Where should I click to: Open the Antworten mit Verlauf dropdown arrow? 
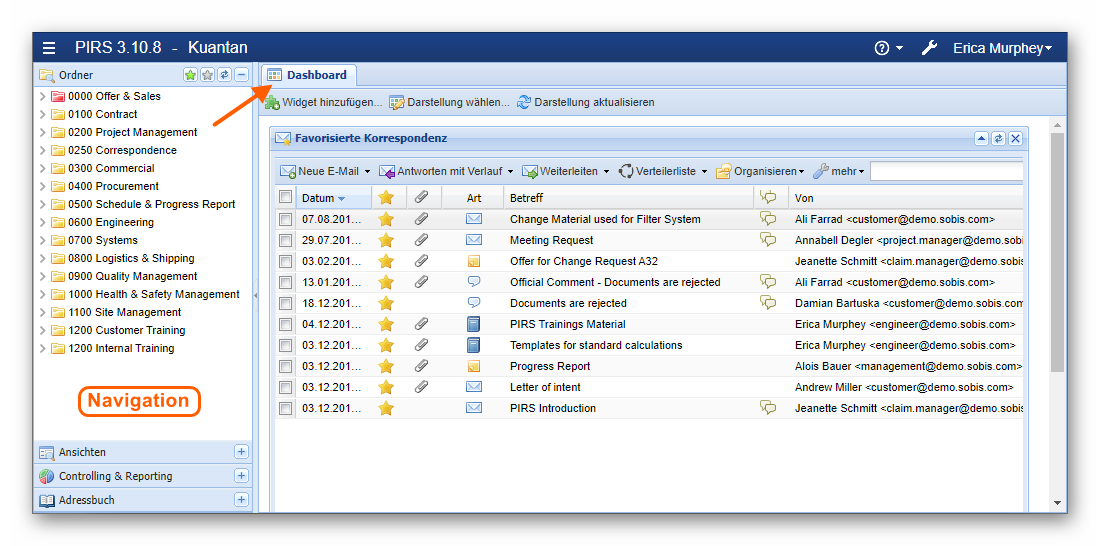[510, 171]
